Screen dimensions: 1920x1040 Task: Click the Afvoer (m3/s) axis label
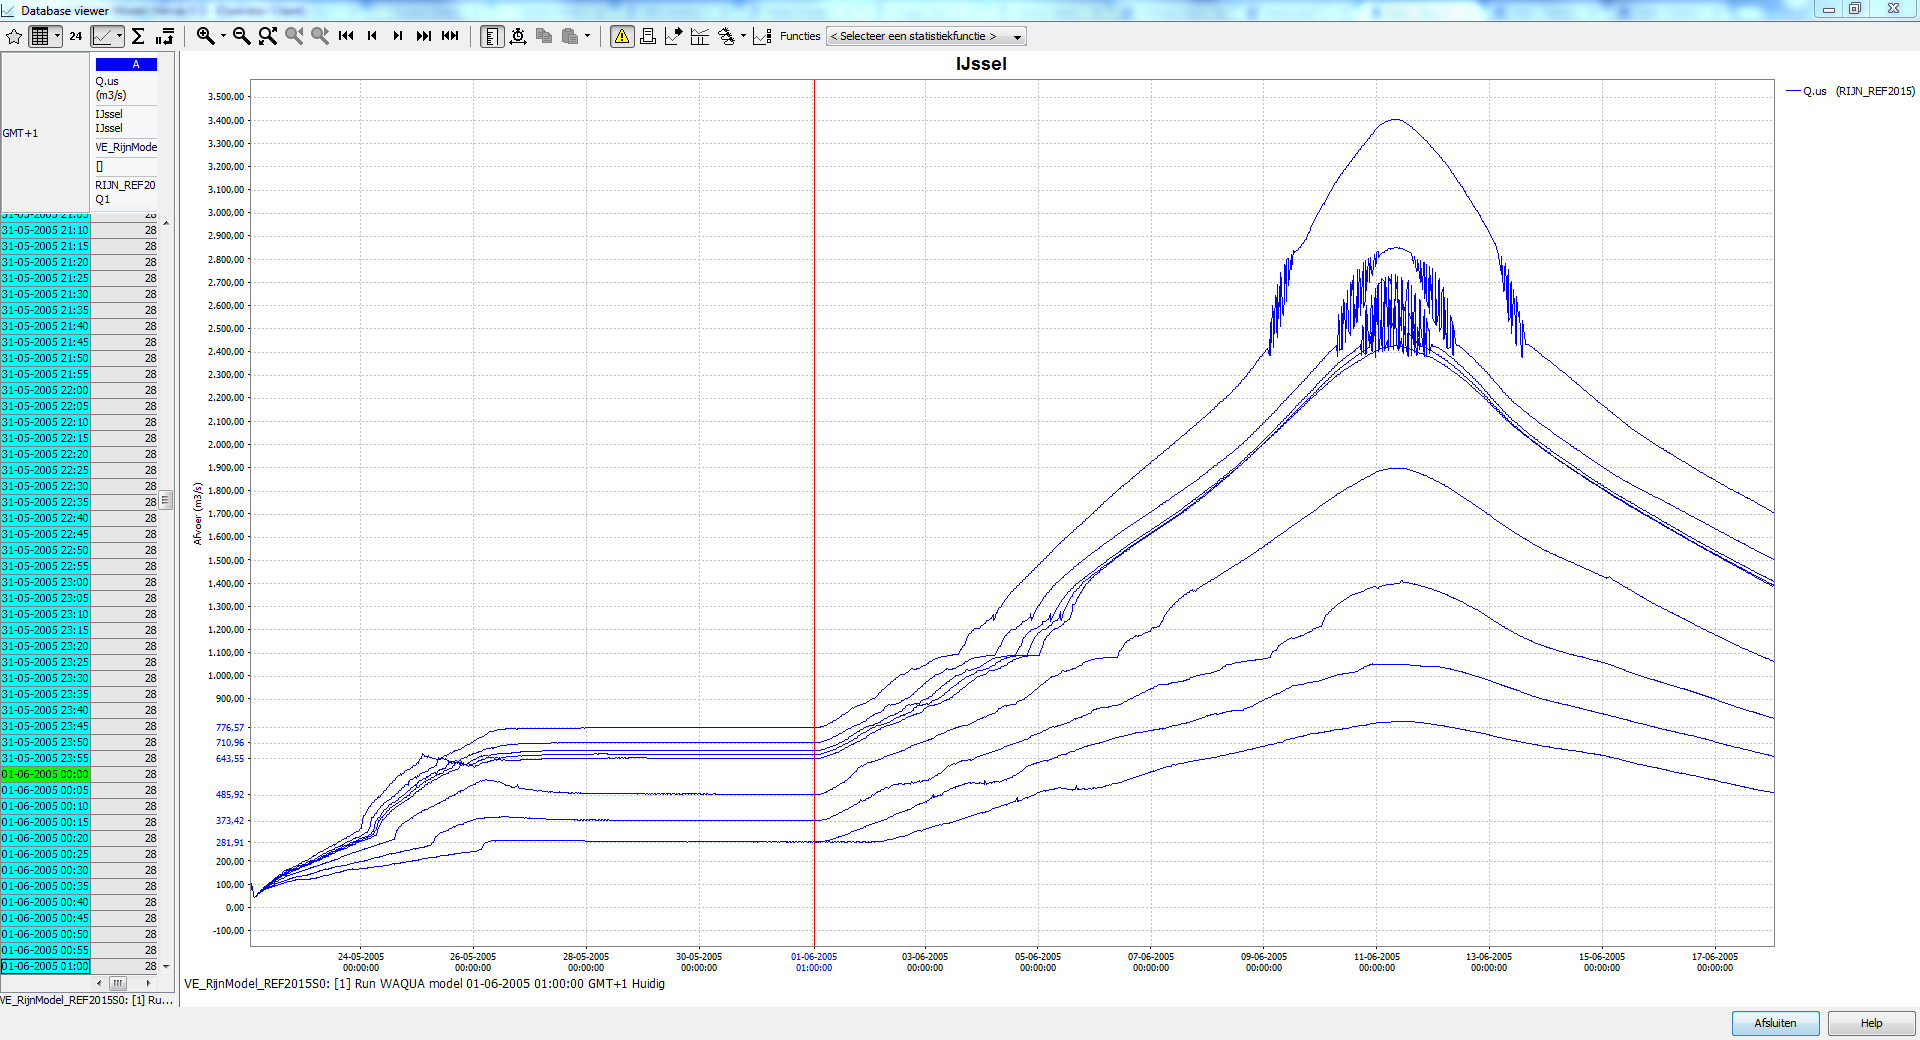197,513
